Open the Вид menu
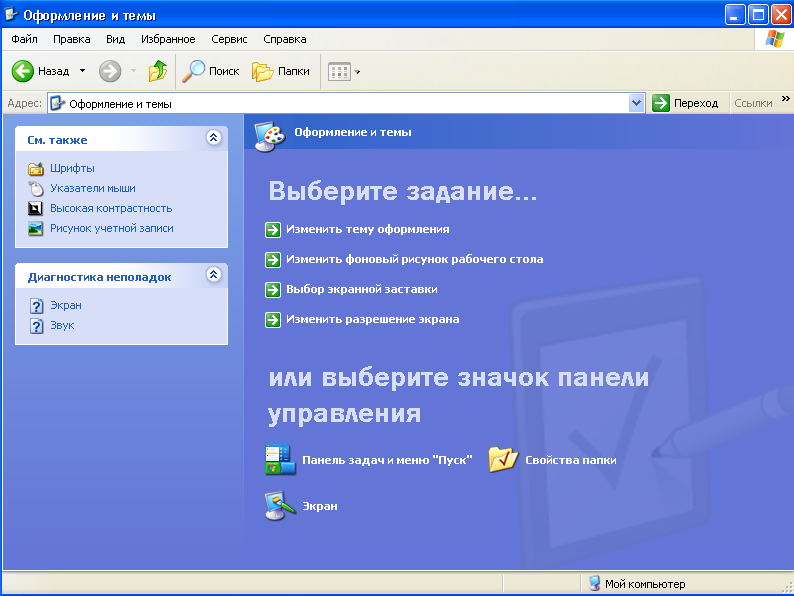The image size is (794, 596). click(115, 39)
